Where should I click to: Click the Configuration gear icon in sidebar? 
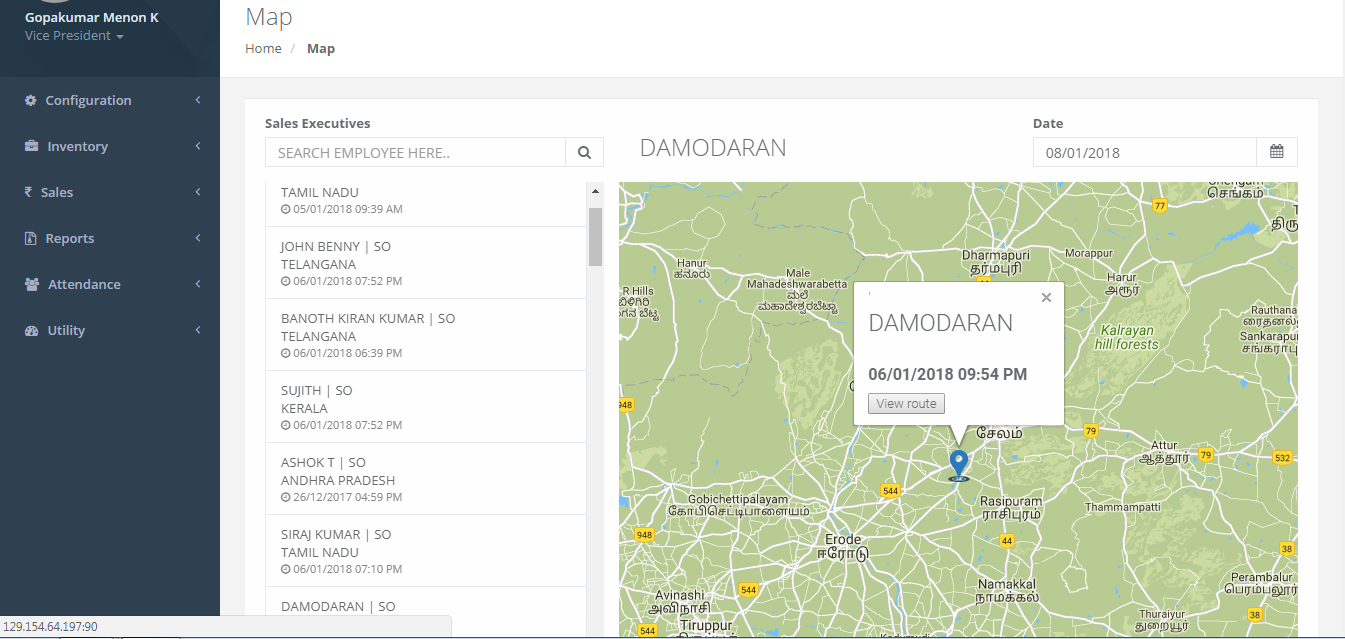tap(31, 100)
